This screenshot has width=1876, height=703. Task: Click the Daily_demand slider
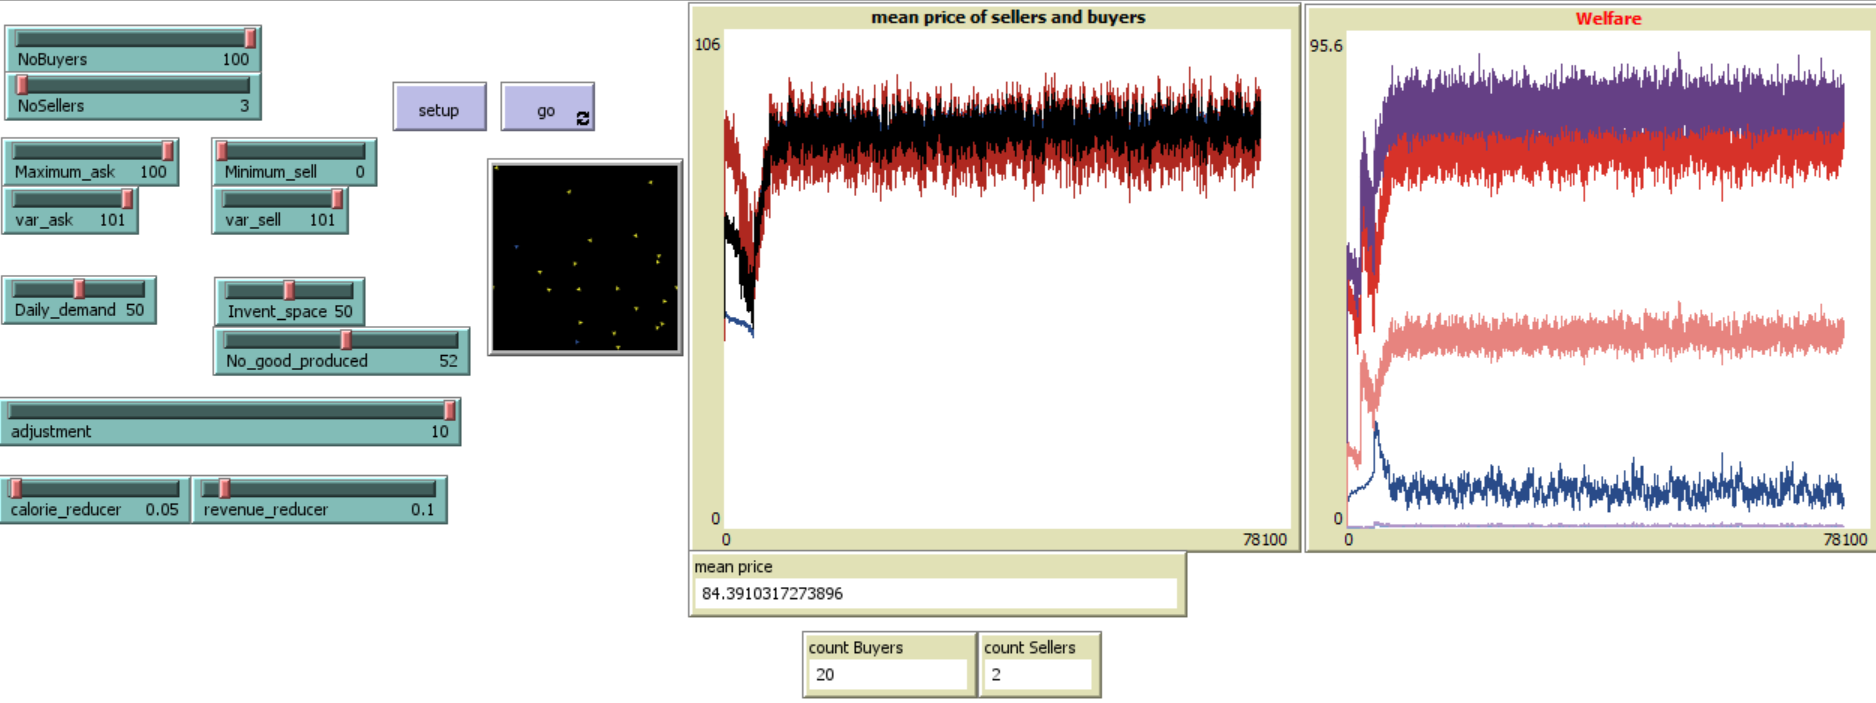79,300
